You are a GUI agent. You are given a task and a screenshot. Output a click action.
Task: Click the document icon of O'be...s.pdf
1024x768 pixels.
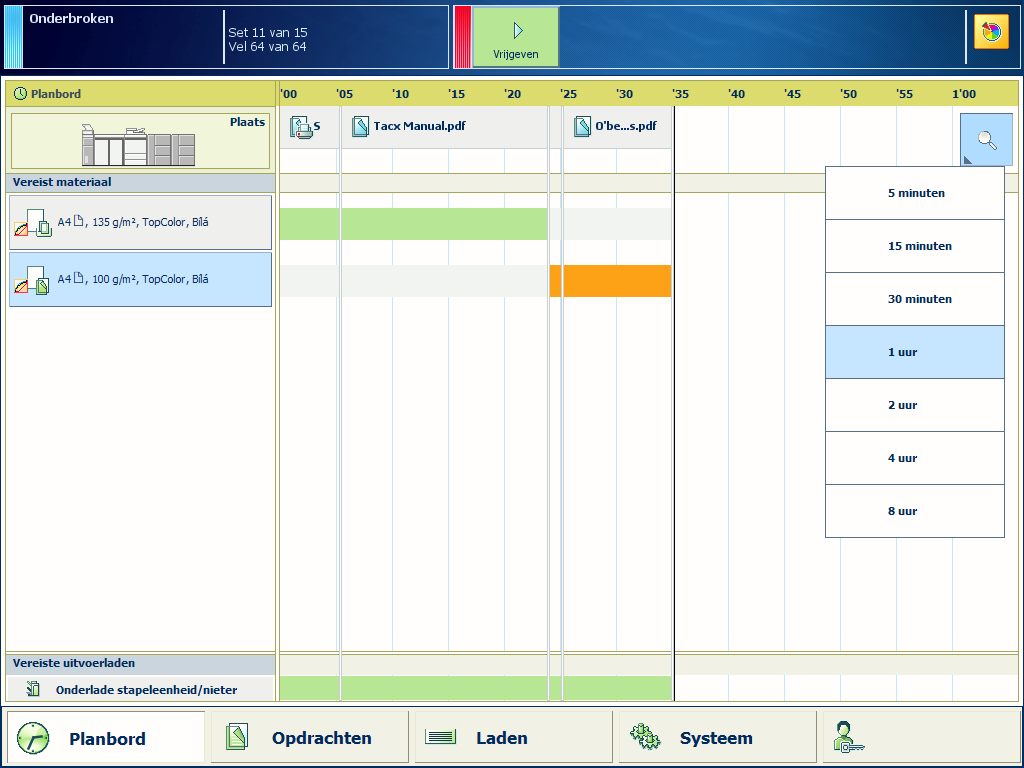coord(583,127)
